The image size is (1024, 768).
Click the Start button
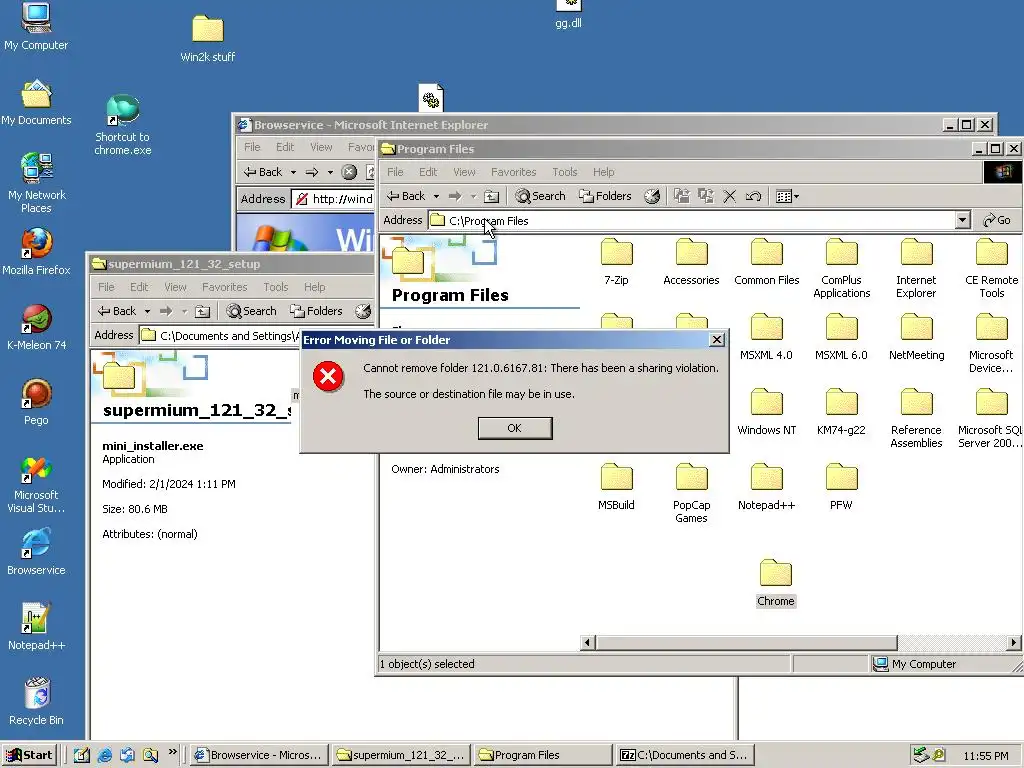[29, 755]
